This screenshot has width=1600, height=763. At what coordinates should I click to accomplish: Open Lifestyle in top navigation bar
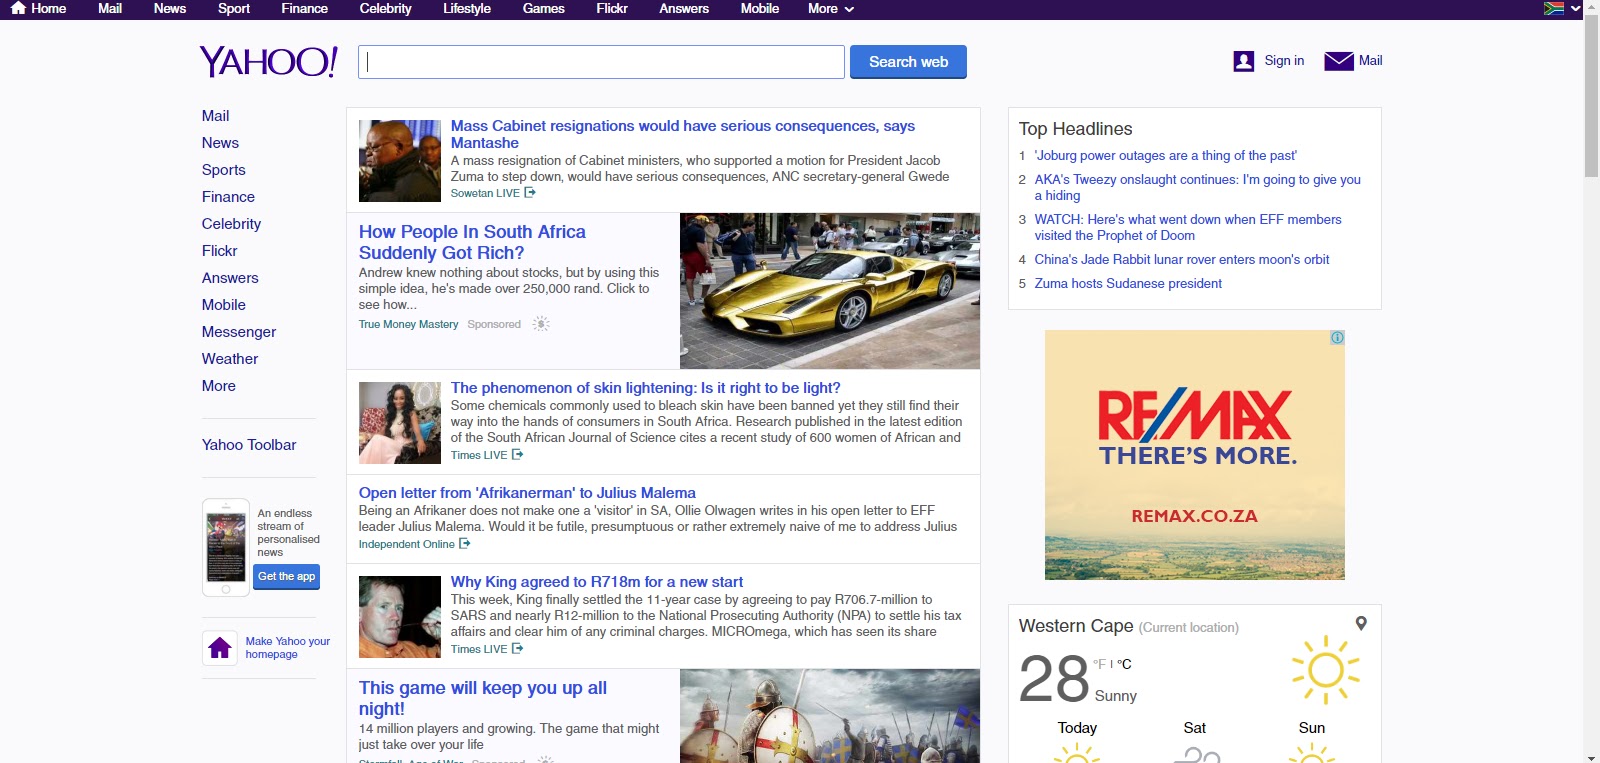tap(467, 8)
